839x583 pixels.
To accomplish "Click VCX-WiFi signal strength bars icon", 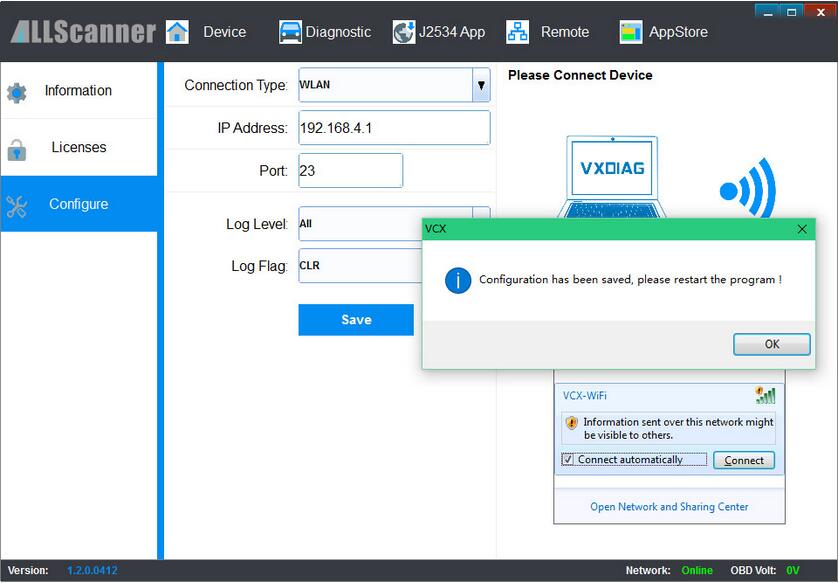I will tap(765, 395).
